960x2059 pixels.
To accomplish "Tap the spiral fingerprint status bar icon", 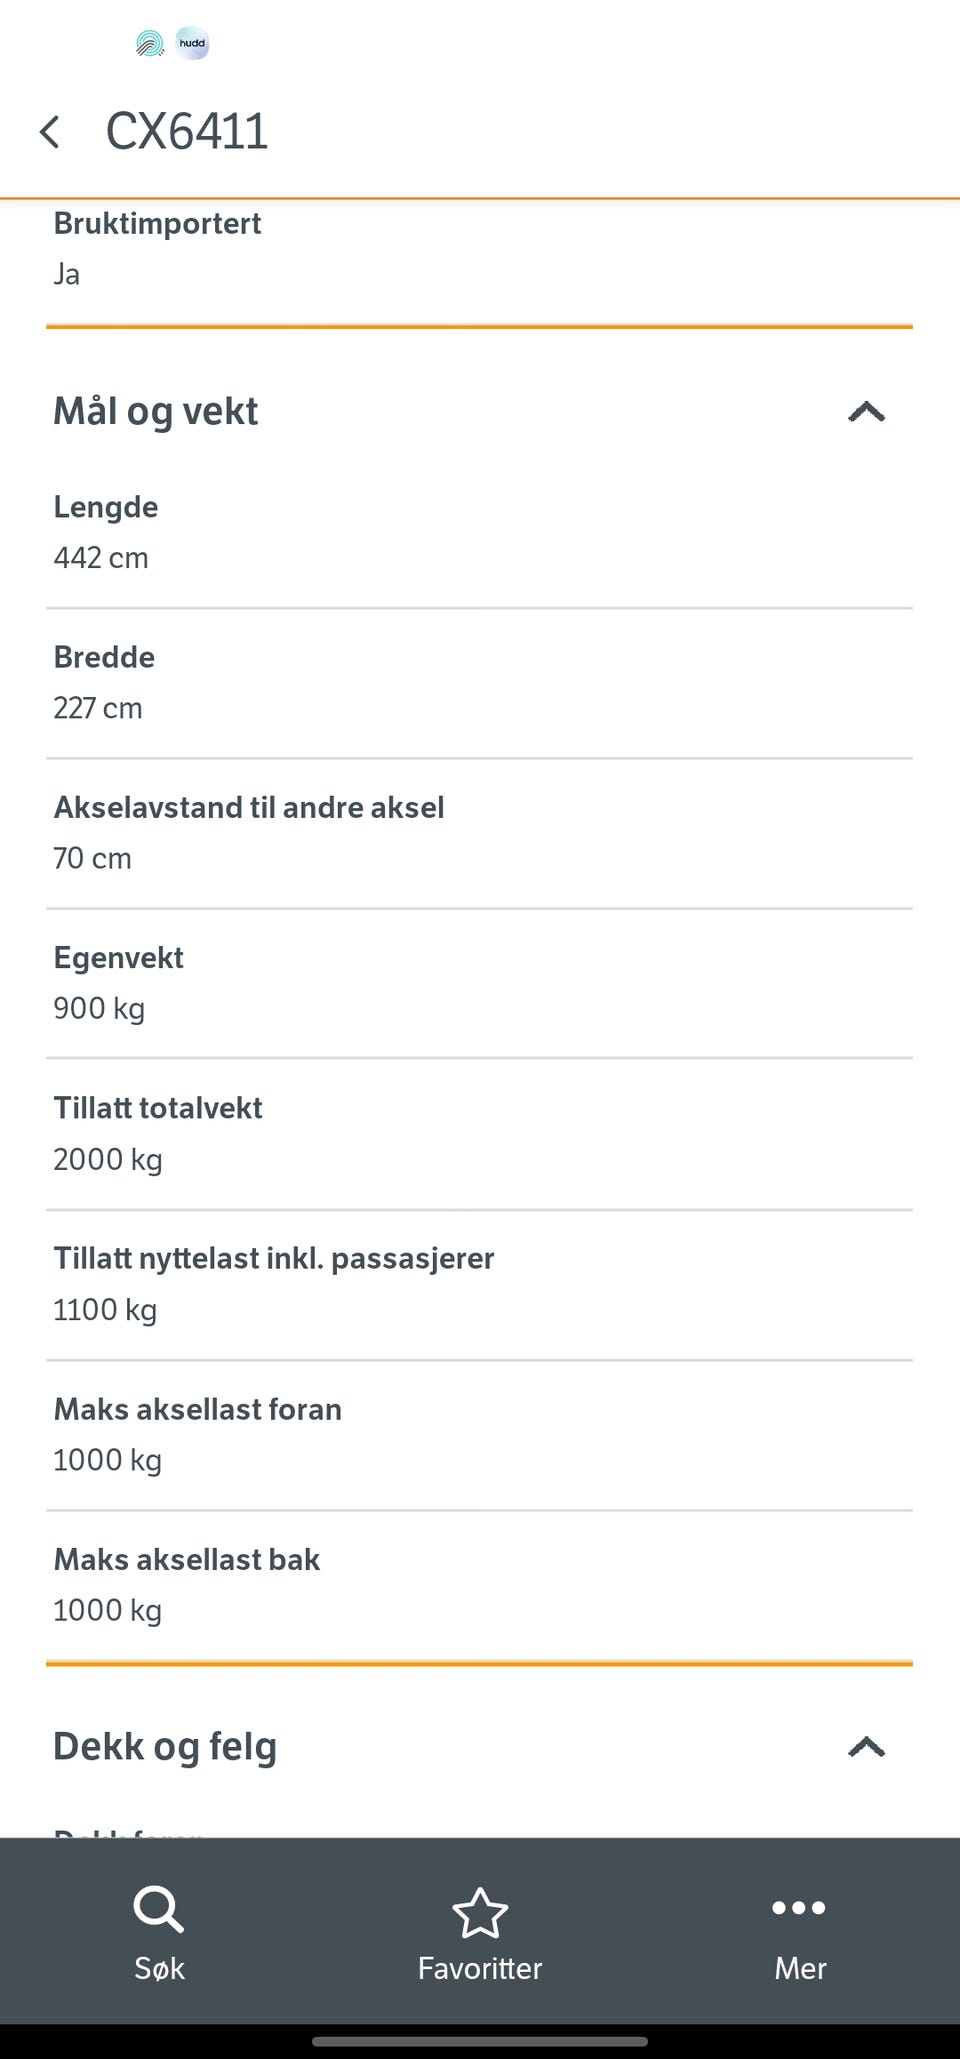I will click(x=150, y=44).
